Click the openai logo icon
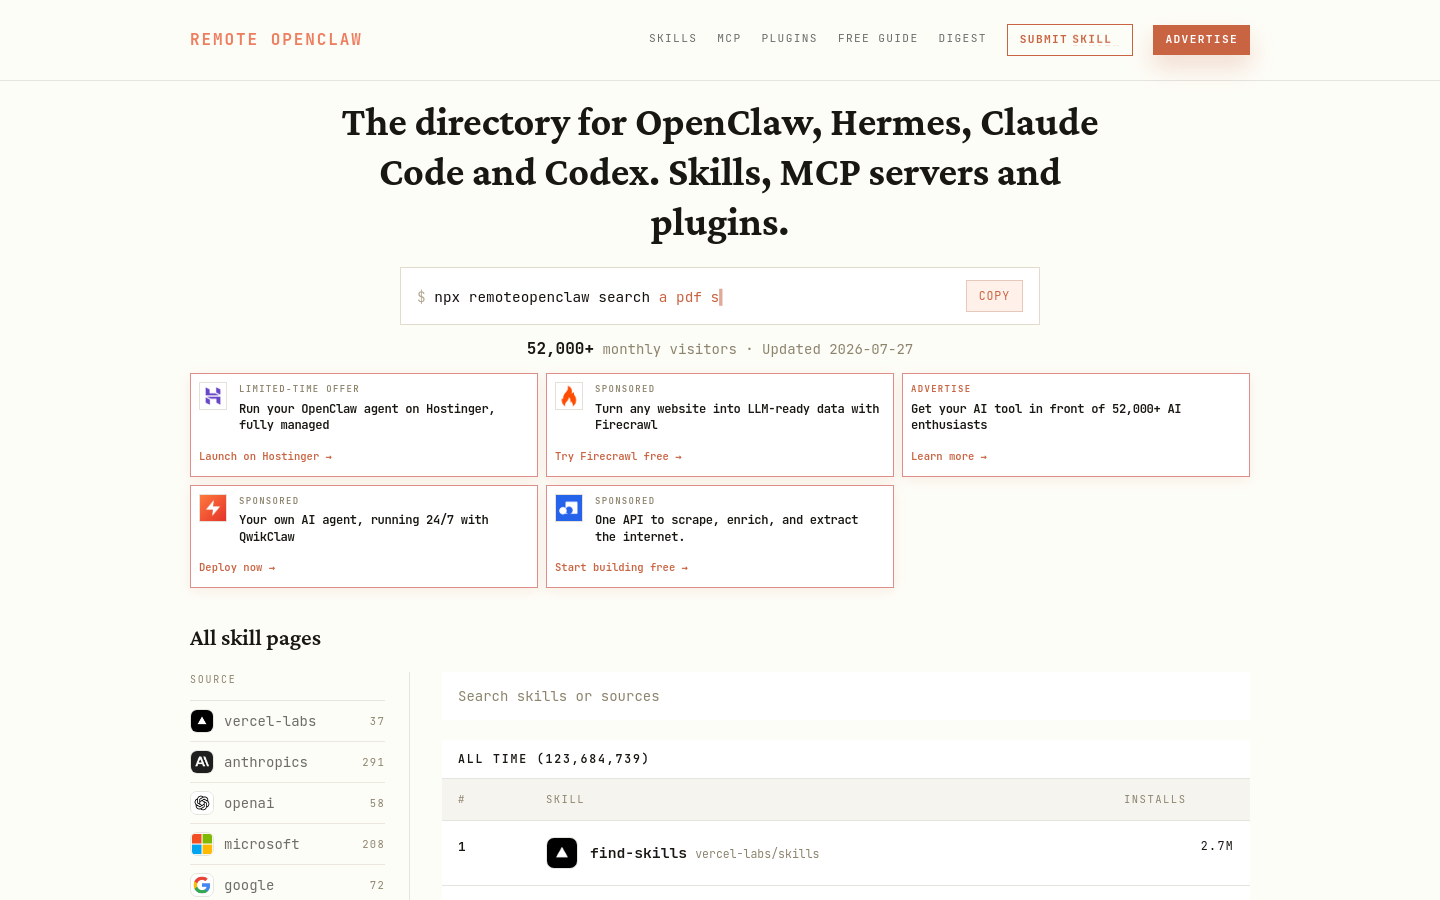The height and width of the screenshot is (900, 1440). pos(202,803)
